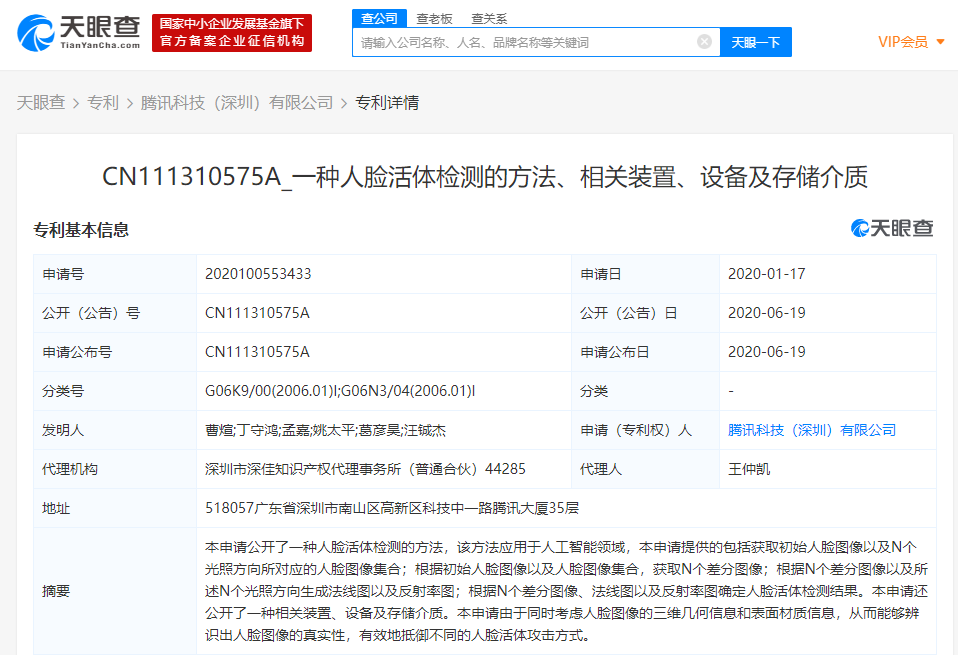The image size is (958, 655).
Task: Go to 天眼查 home breadcrumb
Action: tap(41, 102)
